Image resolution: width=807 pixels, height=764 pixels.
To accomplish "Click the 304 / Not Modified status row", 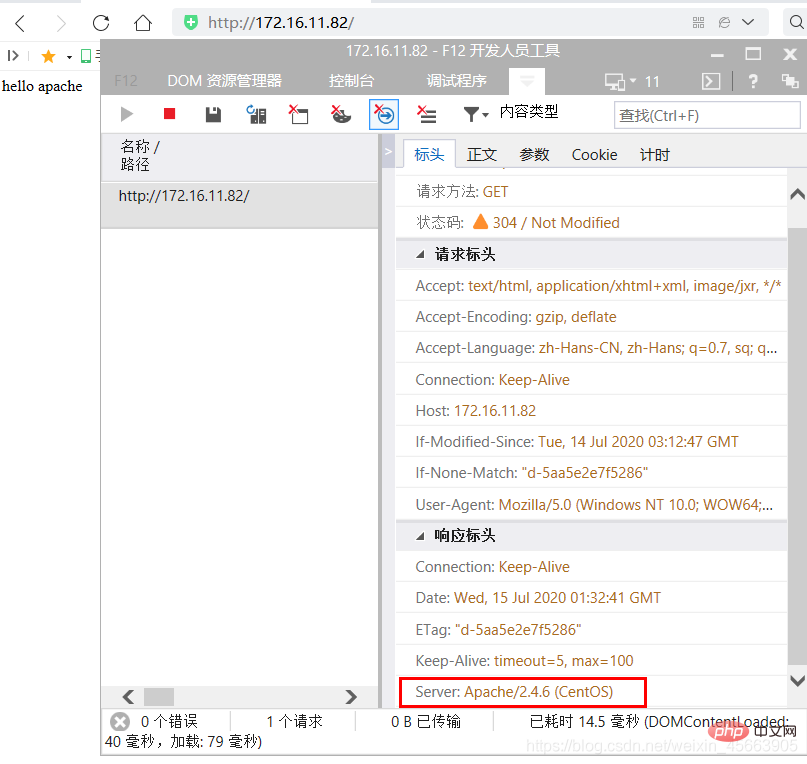I will point(591,222).
